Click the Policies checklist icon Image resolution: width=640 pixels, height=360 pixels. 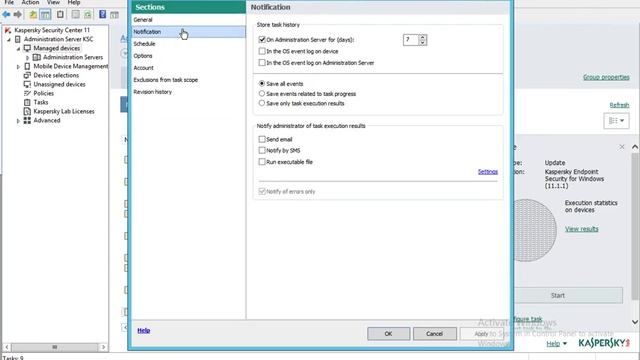pos(27,93)
